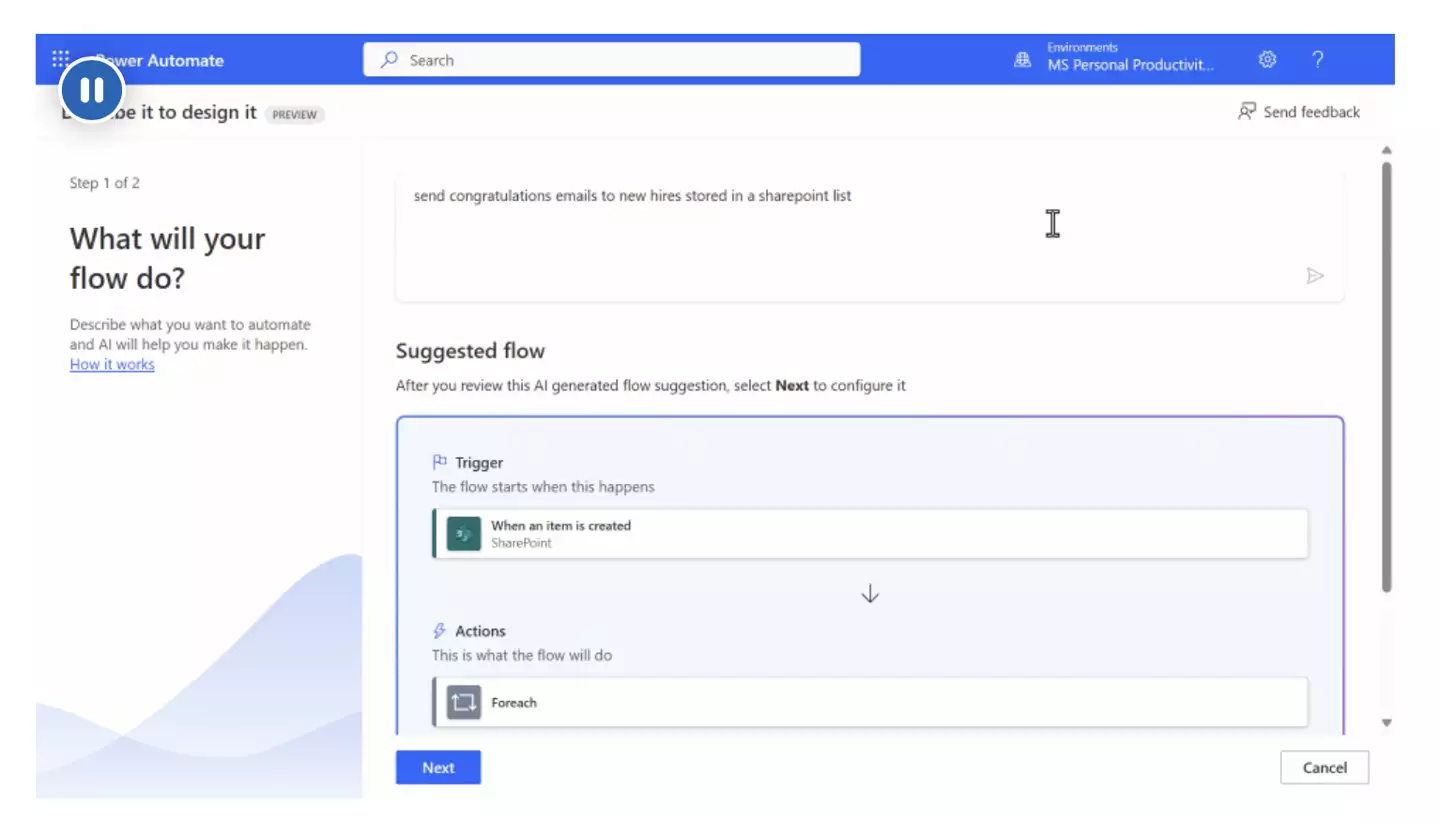Open the settings gear icon
The height and width of the screenshot is (822, 1440).
click(x=1267, y=60)
